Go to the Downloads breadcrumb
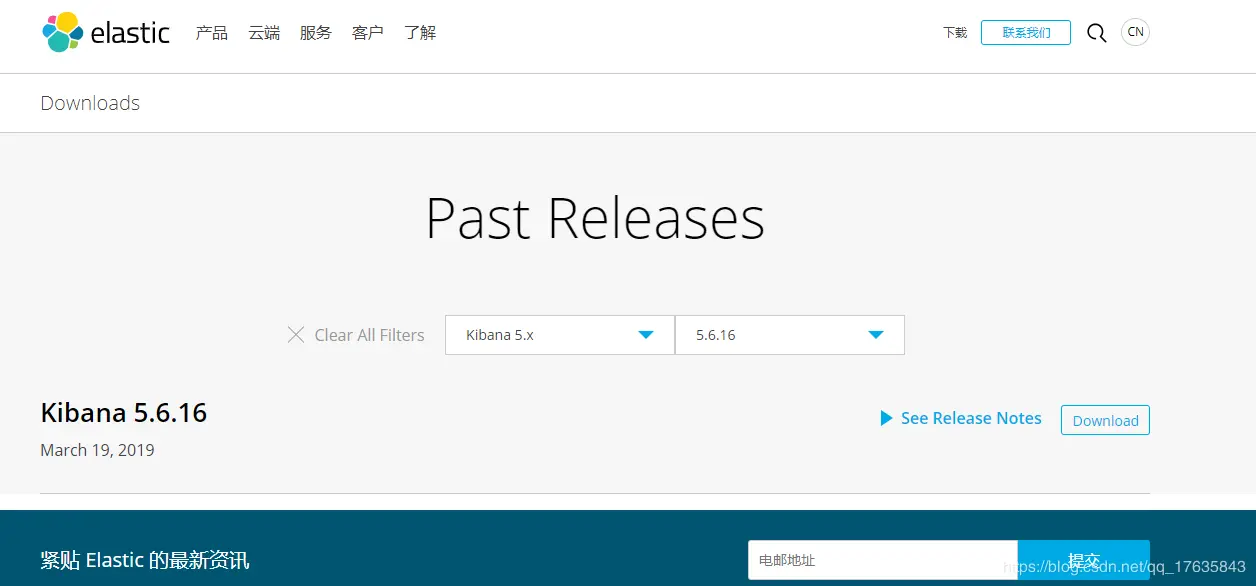The width and height of the screenshot is (1256, 586). [90, 103]
